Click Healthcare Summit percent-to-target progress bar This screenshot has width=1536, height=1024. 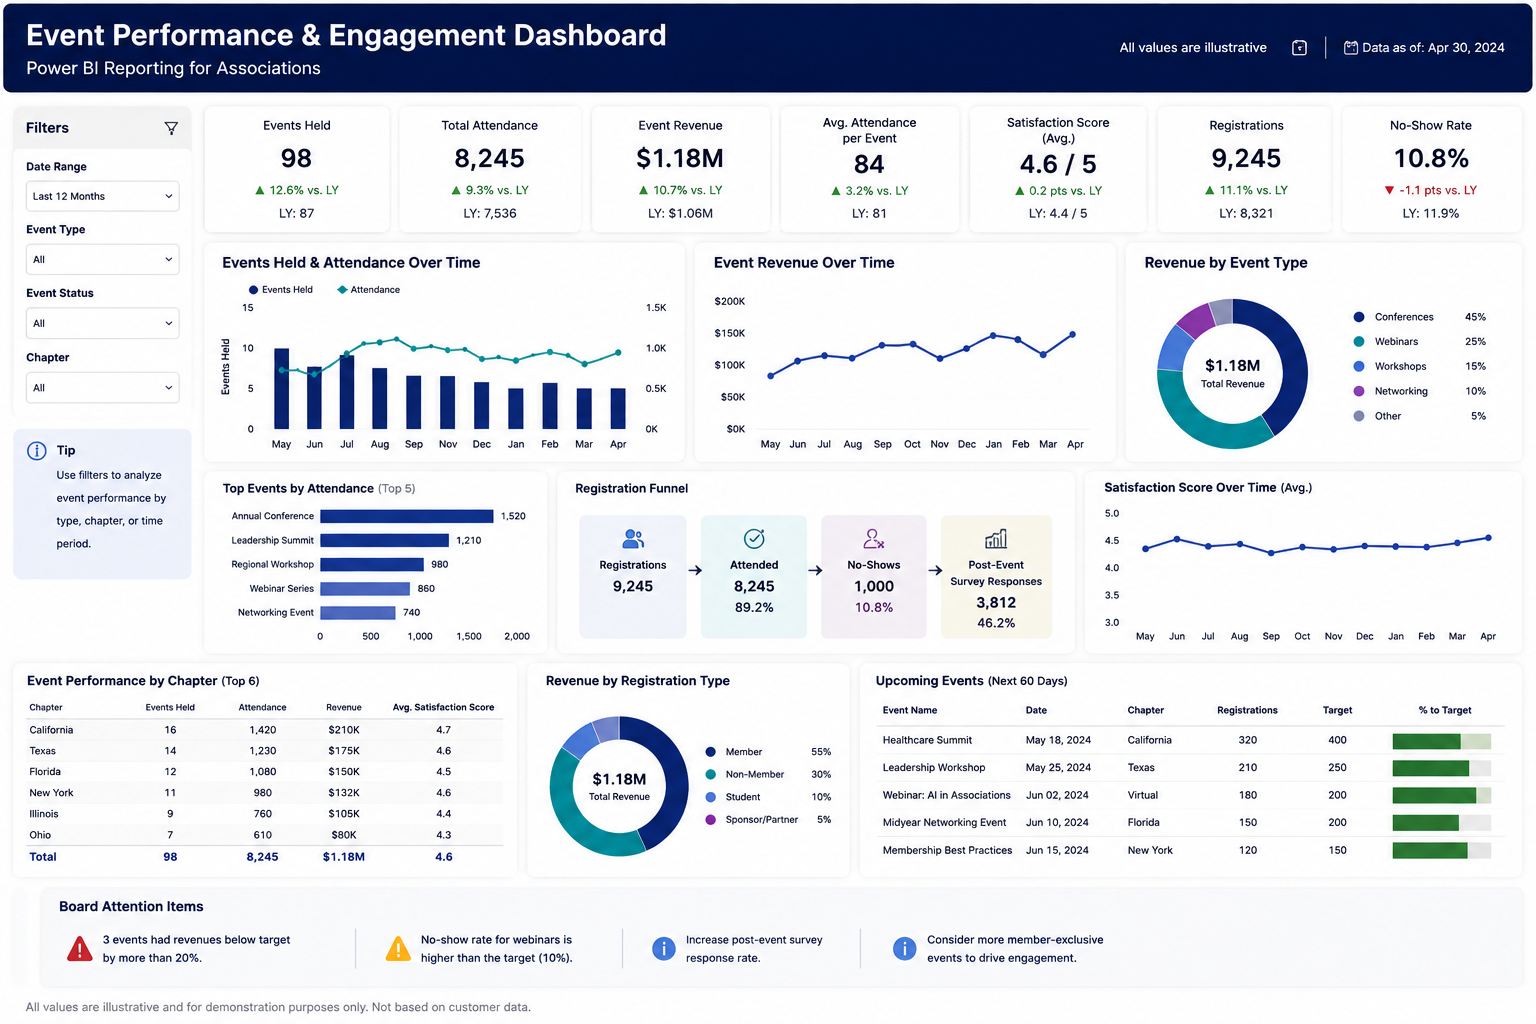coord(1441,741)
